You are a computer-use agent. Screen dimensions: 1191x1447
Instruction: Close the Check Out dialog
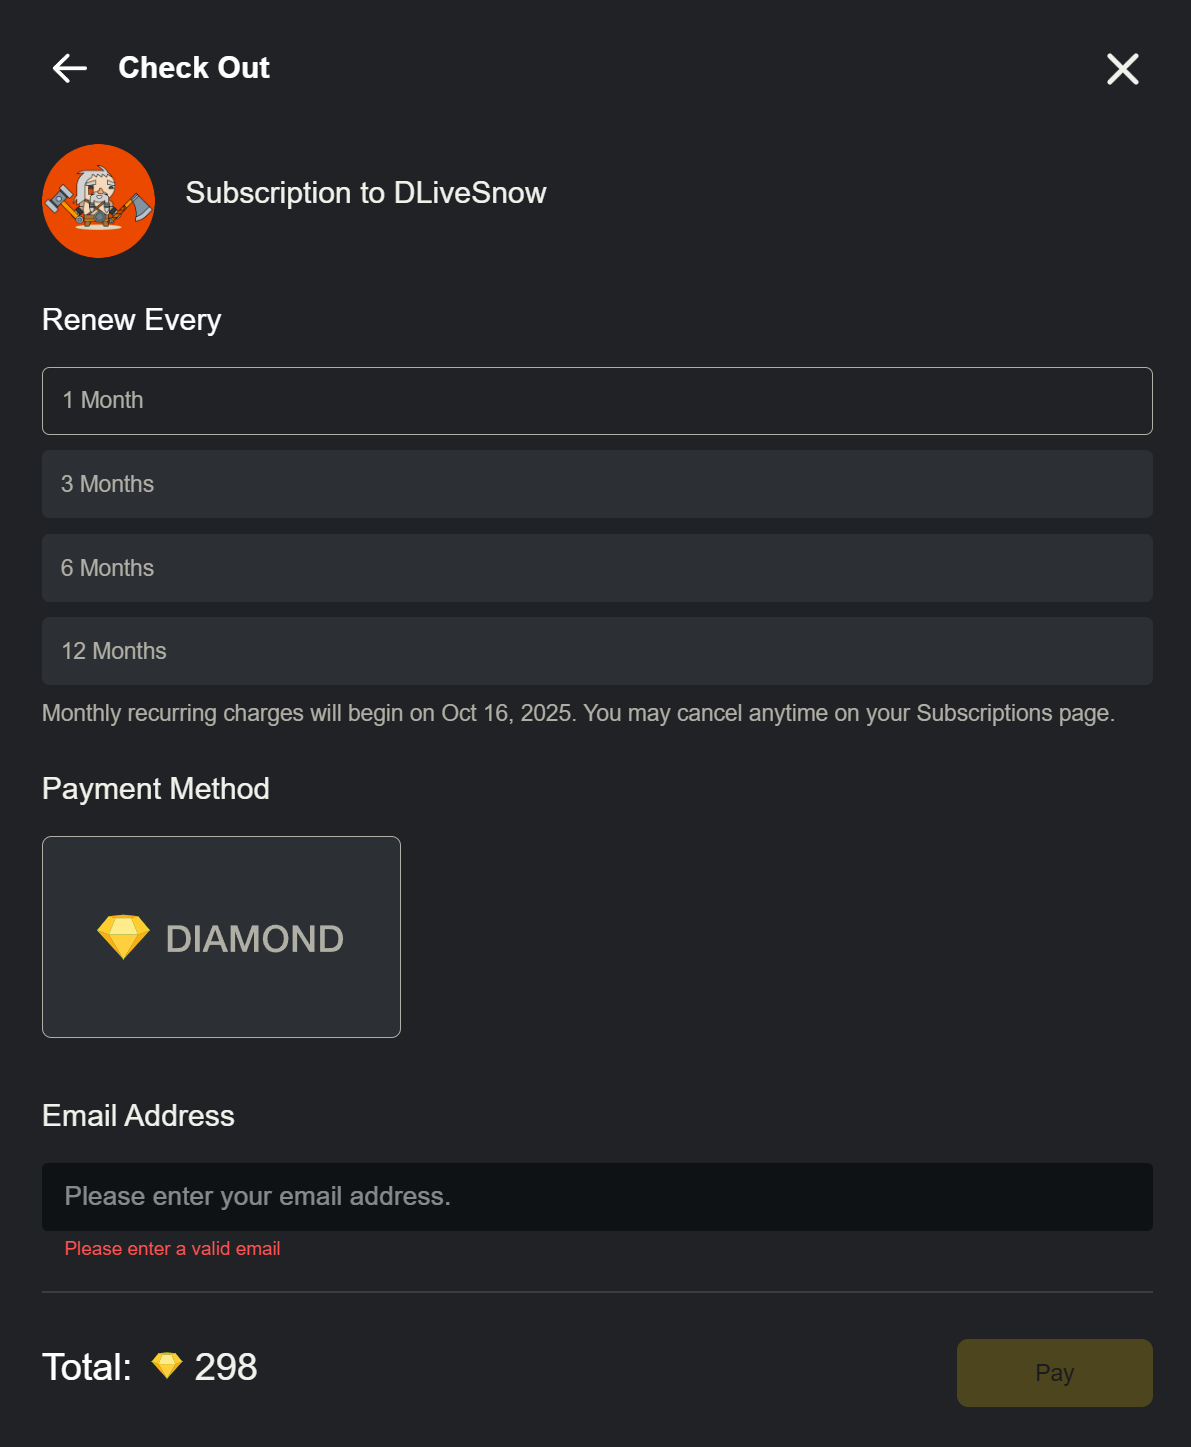tap(1122, 69)
